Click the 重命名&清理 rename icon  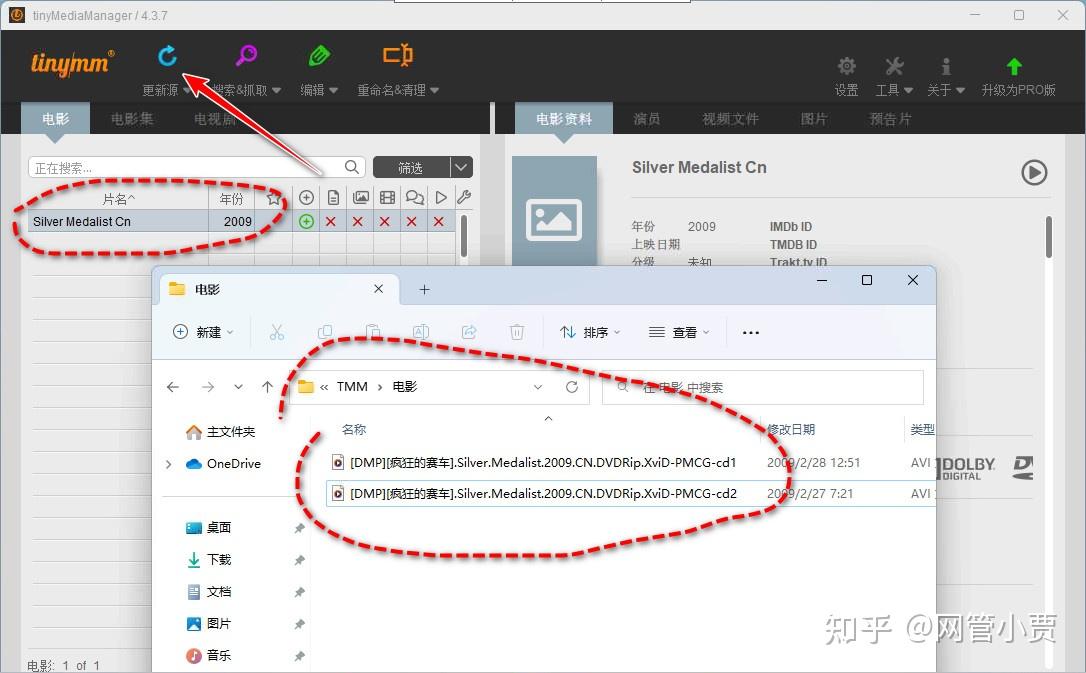(397, 55)
